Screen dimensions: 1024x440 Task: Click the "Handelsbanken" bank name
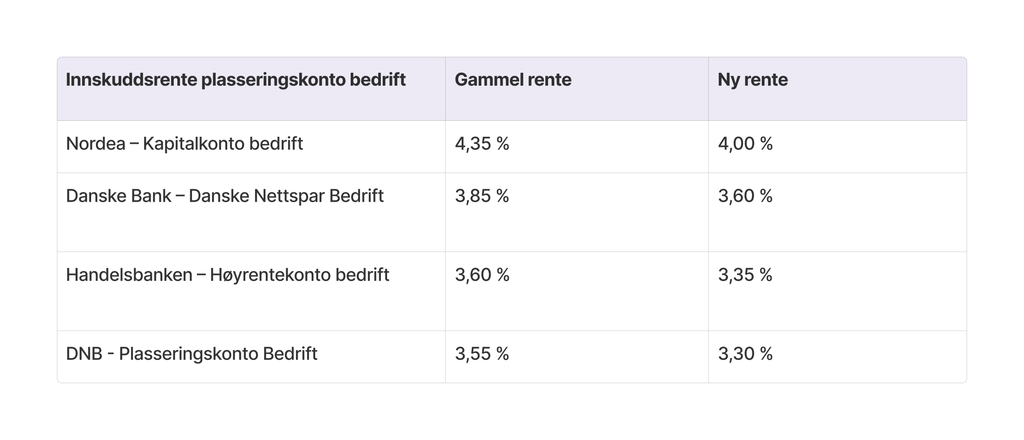click(x=129, y=275)
